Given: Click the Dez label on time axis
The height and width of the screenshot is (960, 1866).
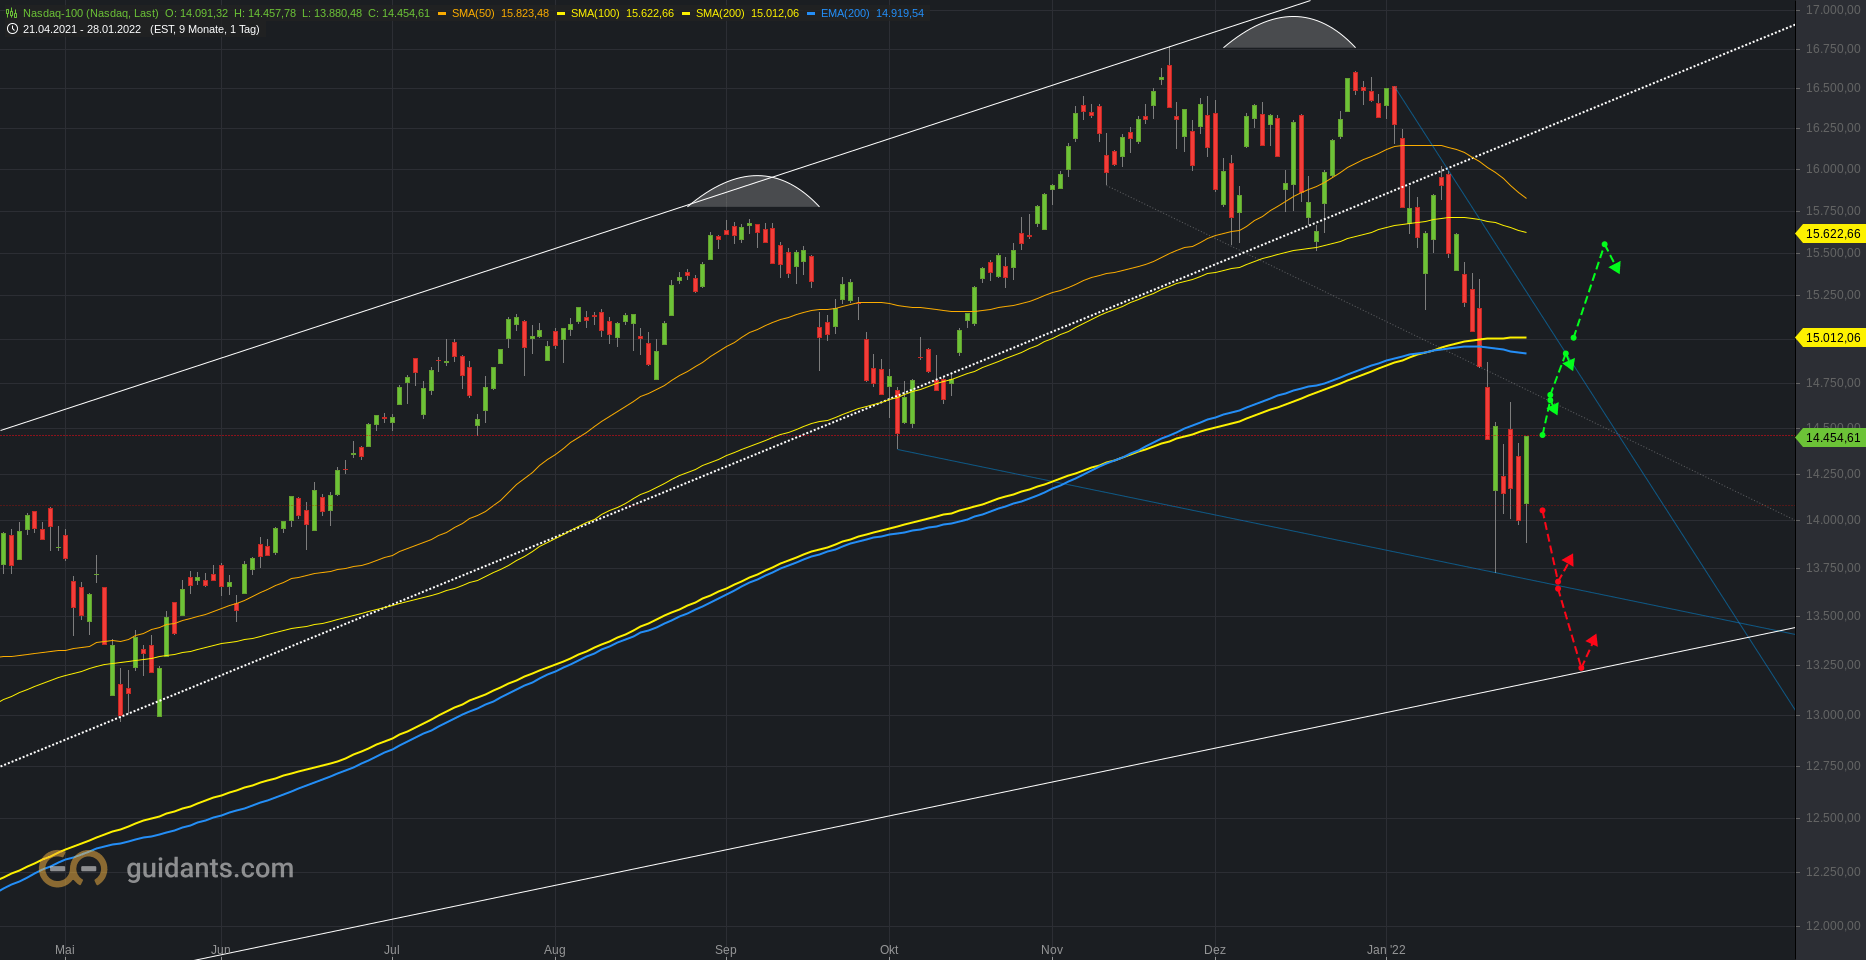Looking at the screenshot, I should point(1215,950).
